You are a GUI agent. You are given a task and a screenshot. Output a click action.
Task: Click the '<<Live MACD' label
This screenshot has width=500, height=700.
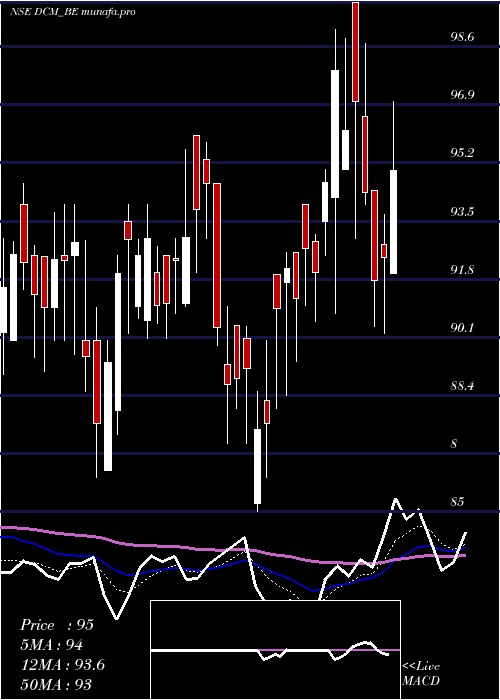[421, 674]
